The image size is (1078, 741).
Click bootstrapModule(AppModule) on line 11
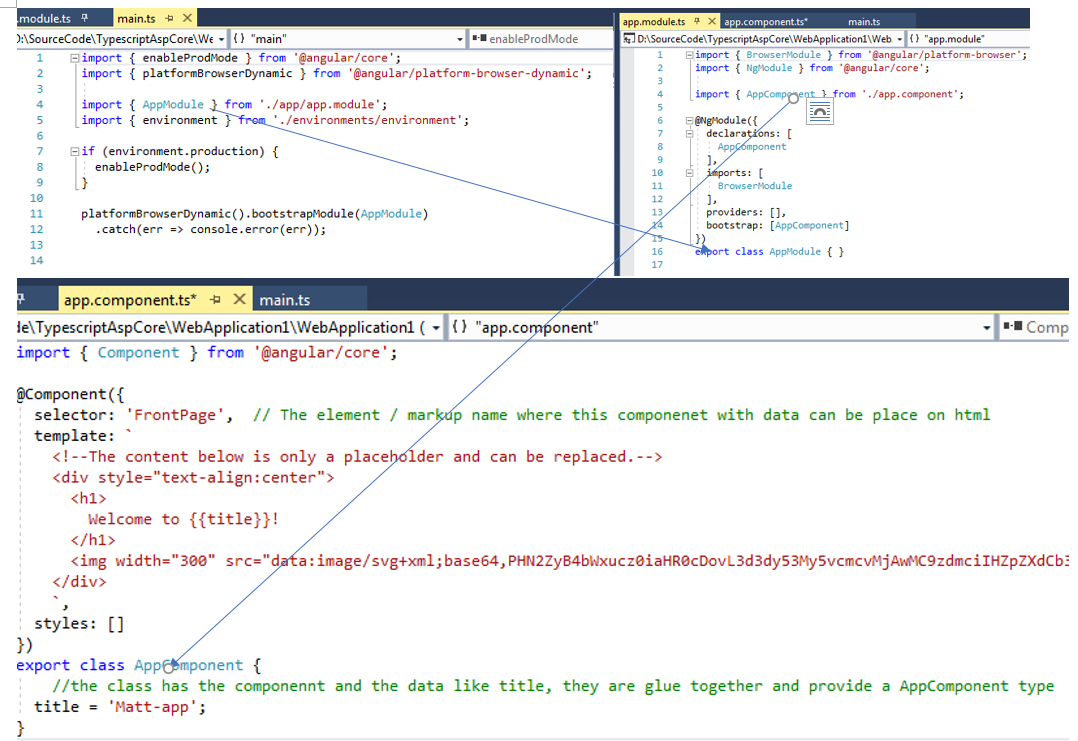[x=340, y=214]
